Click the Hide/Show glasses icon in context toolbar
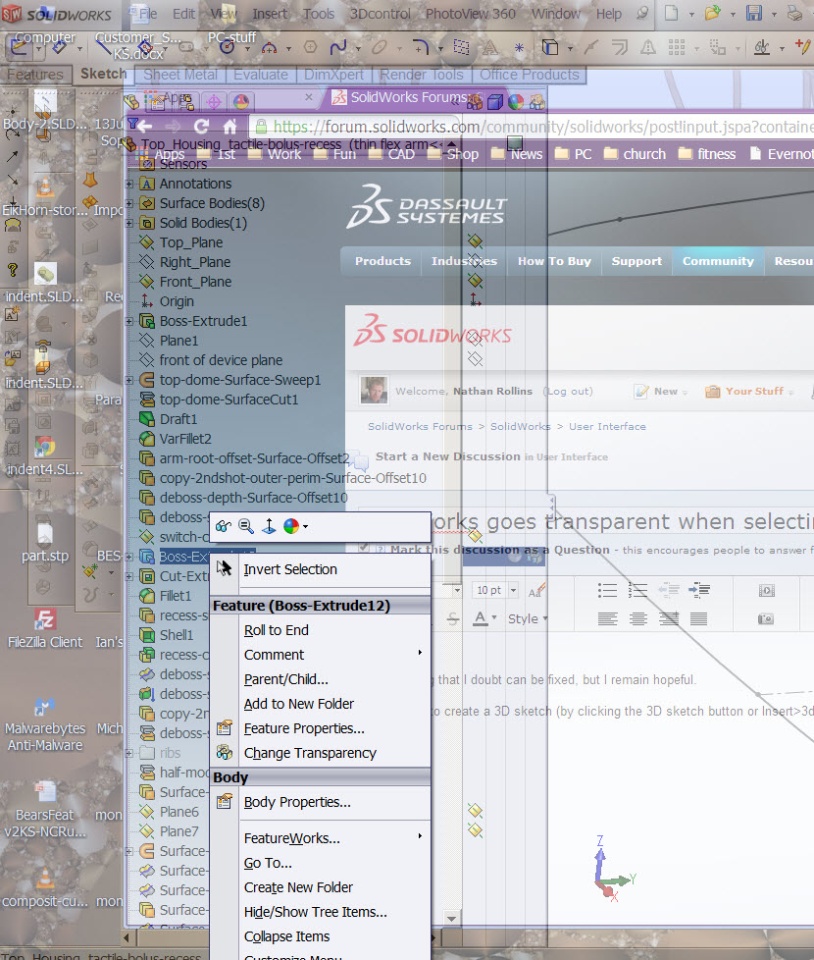The height and width of the screenshot is (960, 814). [223, 526]
